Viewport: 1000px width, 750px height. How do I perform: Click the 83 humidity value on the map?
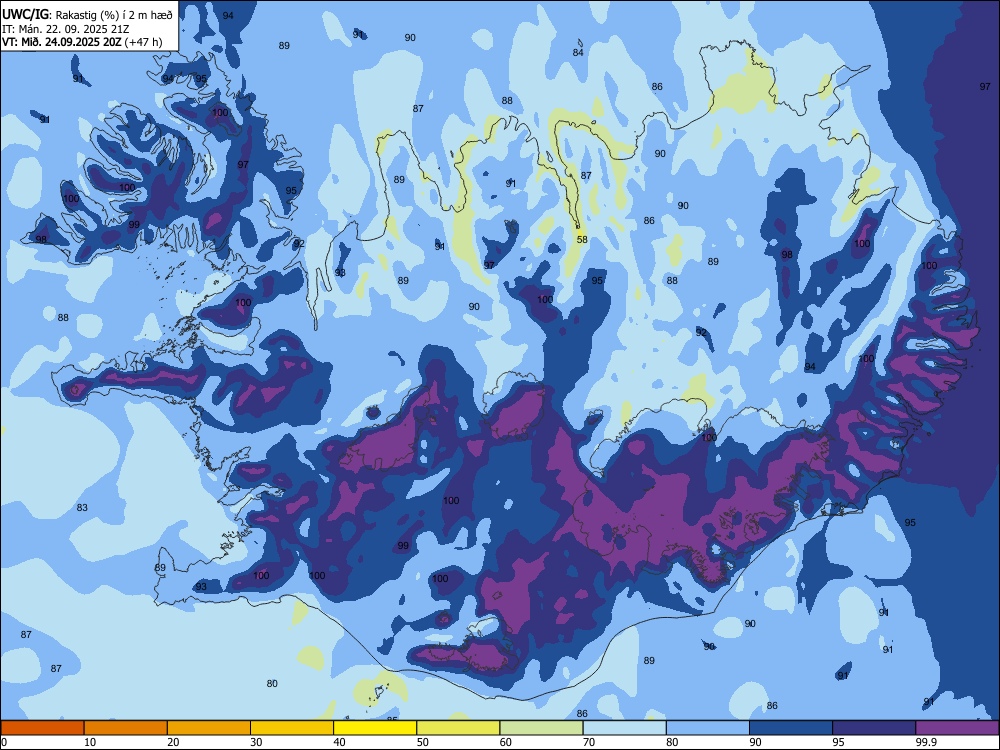click(82, 508)
